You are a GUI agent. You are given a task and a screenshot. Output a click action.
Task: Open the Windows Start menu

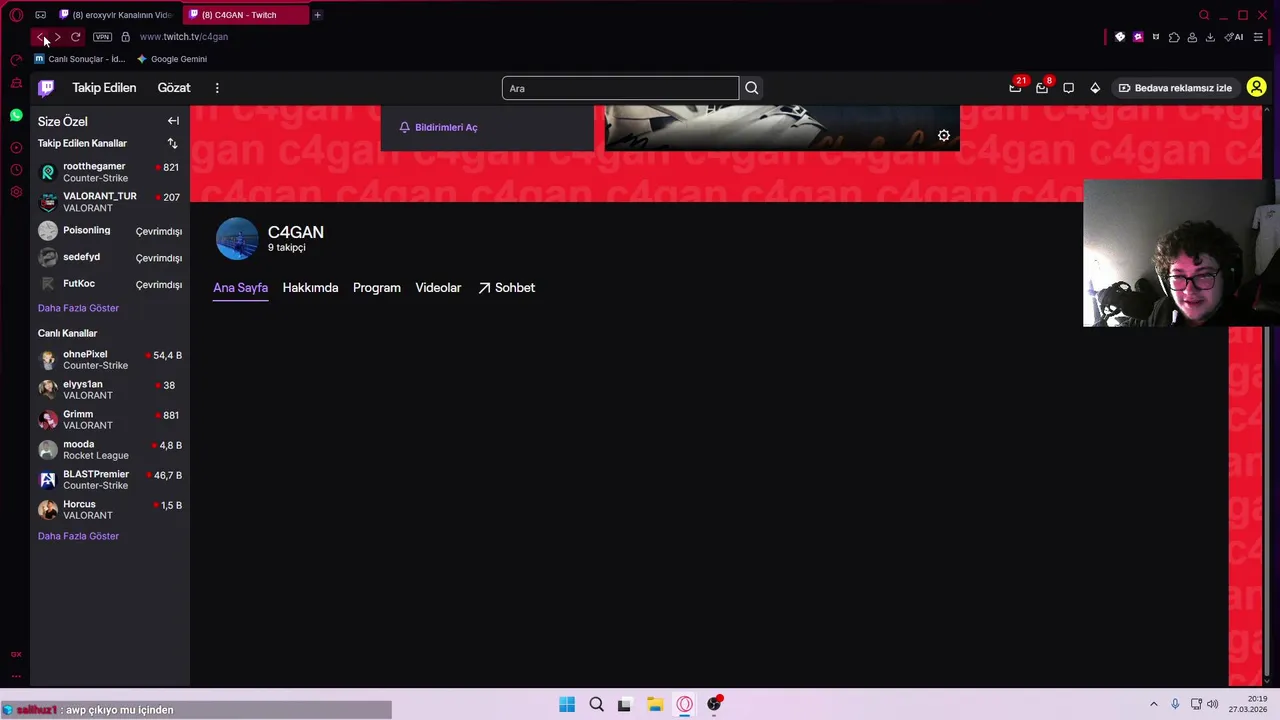pos(567,705)
